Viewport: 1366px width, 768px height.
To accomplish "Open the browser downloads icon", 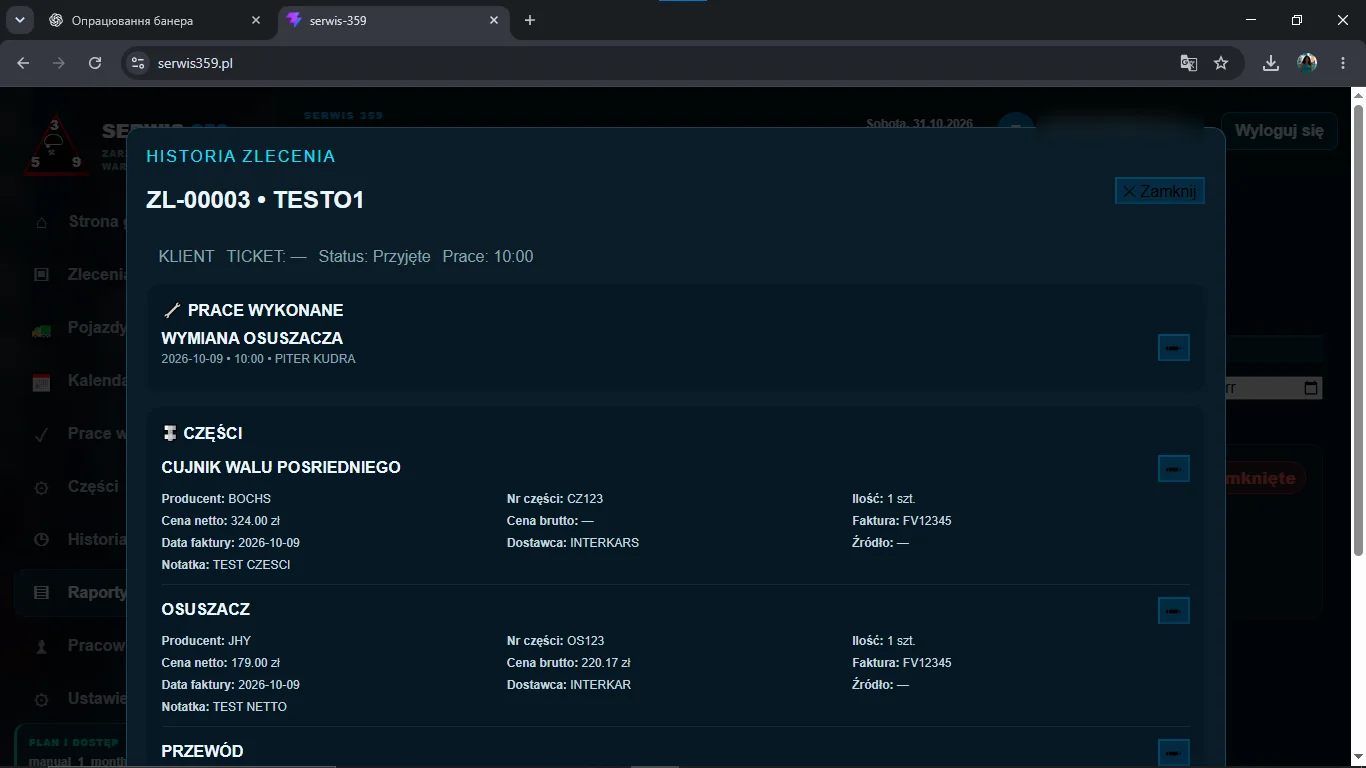I will click(x=1271, y=63).
